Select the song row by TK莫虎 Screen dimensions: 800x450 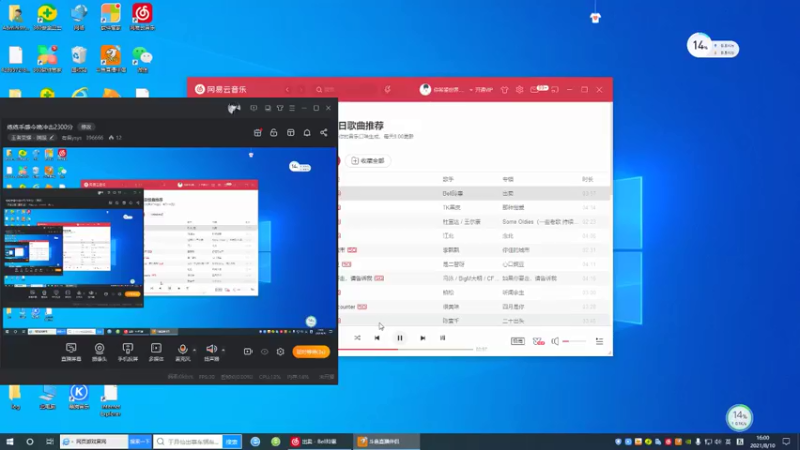click(x=474, y=208)
